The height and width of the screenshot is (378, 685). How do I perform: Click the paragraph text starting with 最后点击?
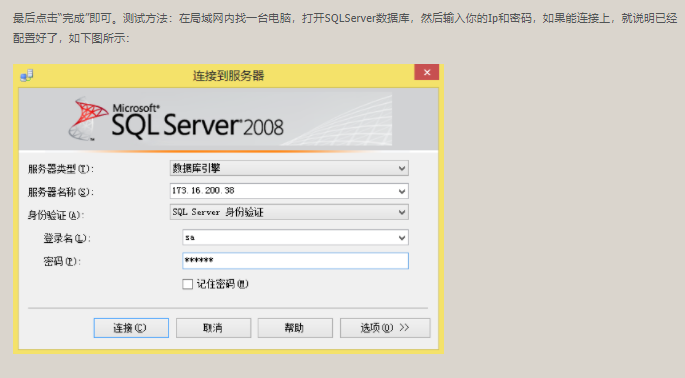click(345, 28)
